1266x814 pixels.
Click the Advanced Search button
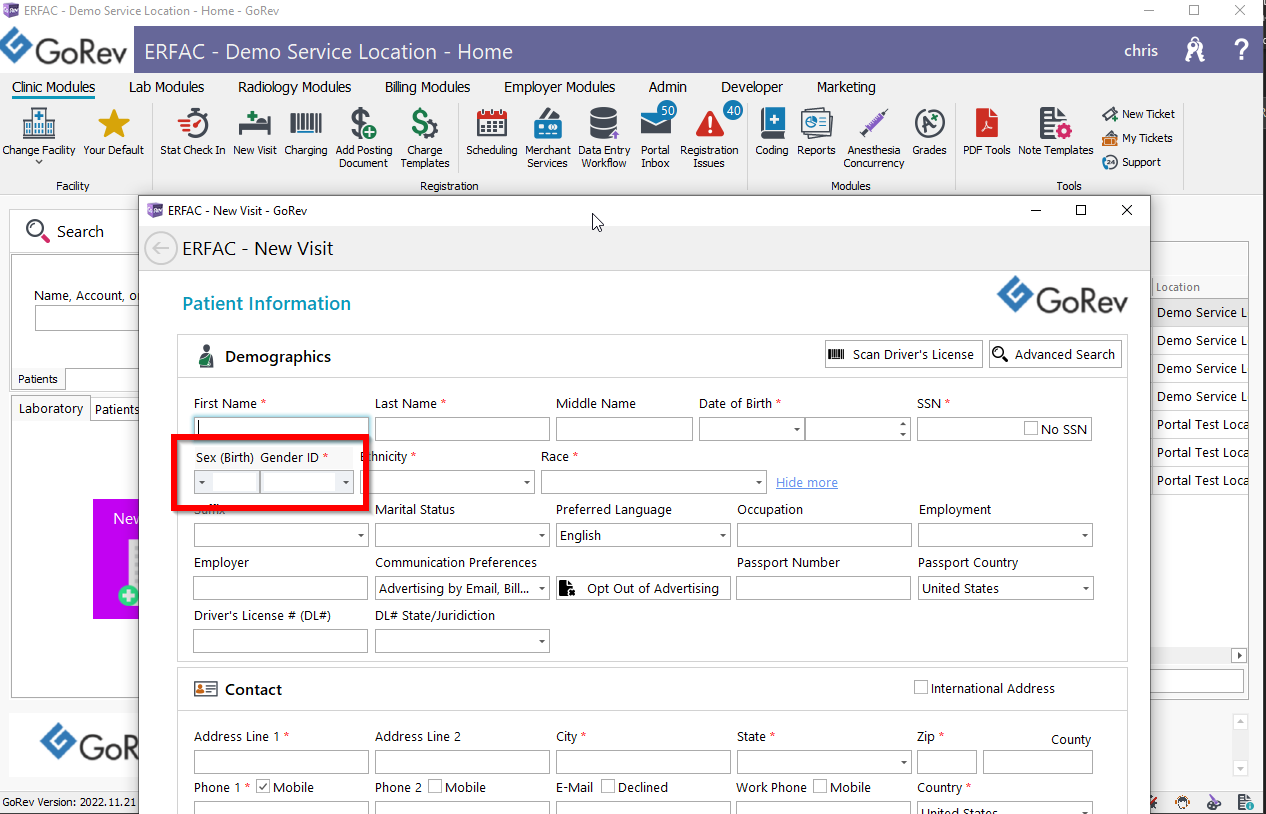point(1055,354)
